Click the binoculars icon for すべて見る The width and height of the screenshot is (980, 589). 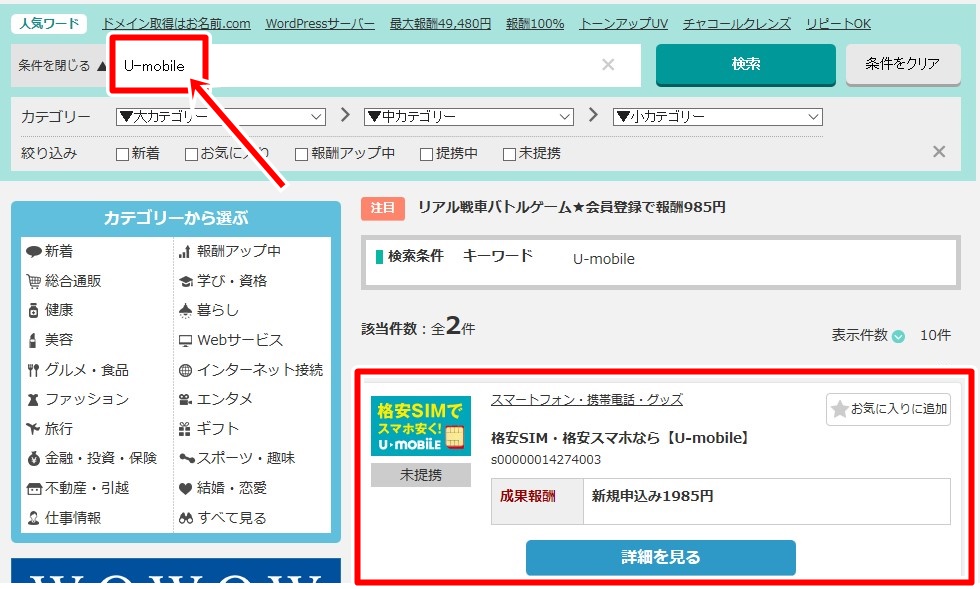186,518
